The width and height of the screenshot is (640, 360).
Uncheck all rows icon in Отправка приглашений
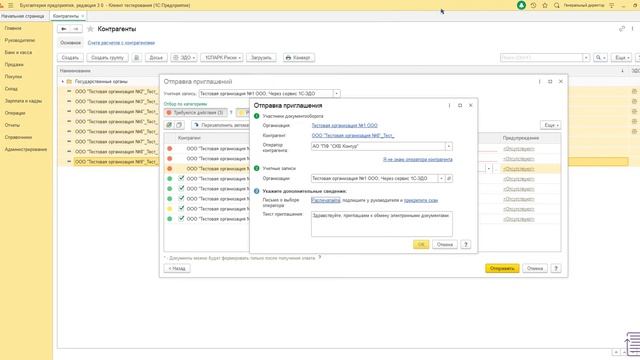click(179, 125)
